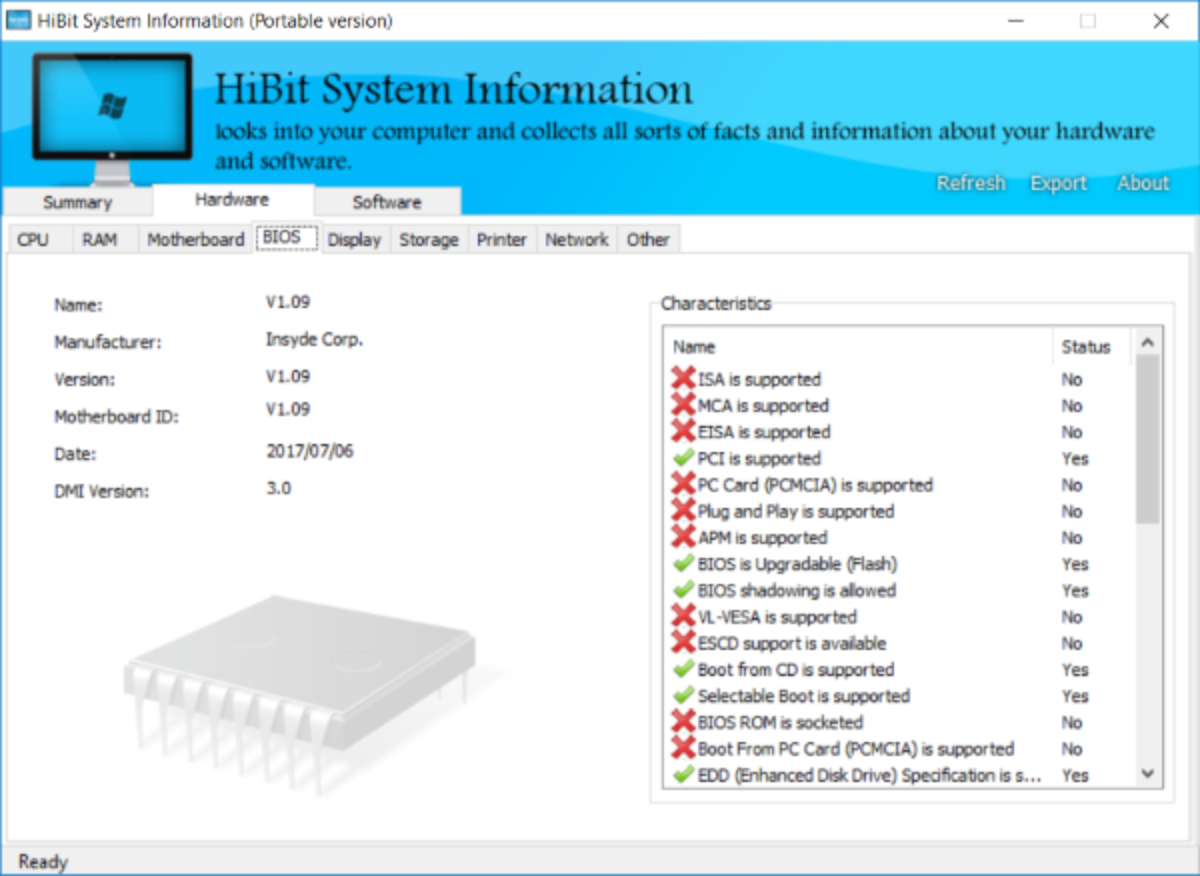Click green check icon beside BIOS is Upgradable

click(683, 564)
